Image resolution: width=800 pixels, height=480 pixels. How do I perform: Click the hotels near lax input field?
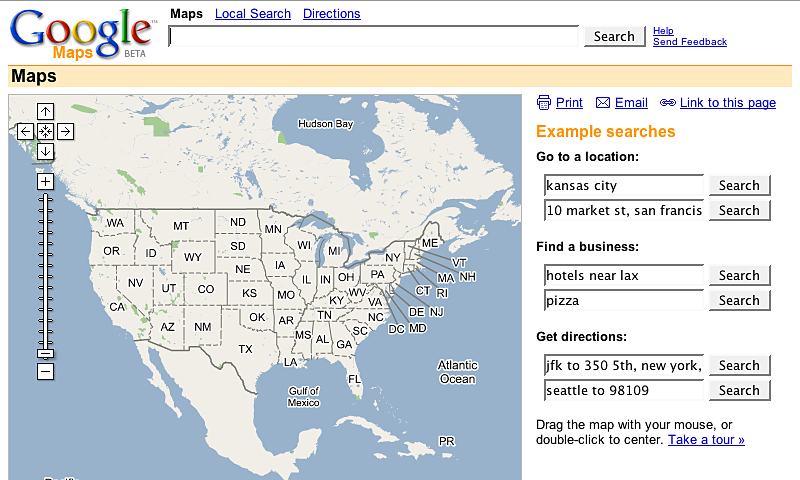coord(624,275)
